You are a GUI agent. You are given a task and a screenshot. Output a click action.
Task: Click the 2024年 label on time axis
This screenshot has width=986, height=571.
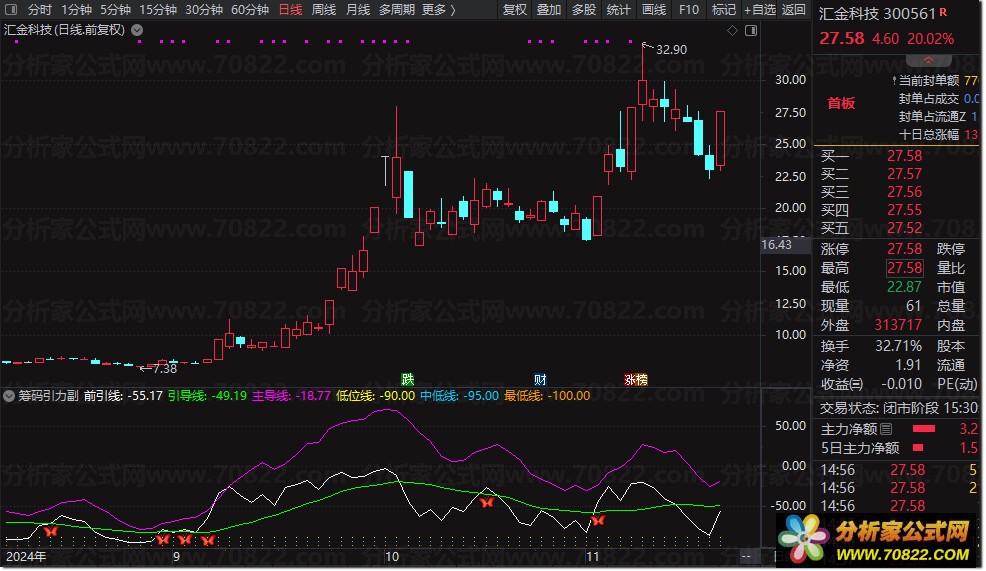click(x=26, y=557)
